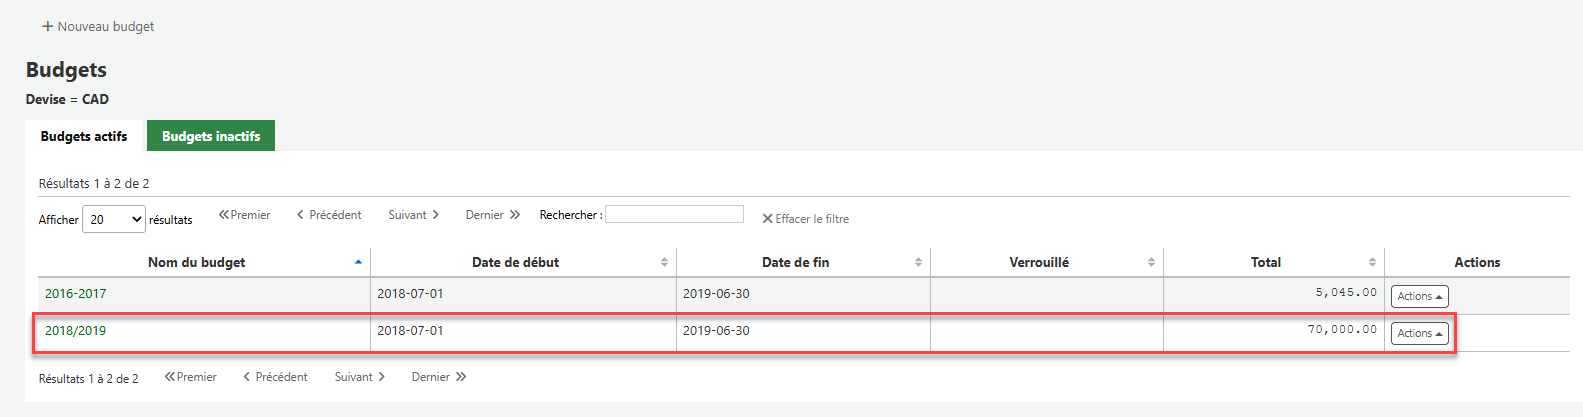Click the Total column sort icon

[x=1372, y=262]
